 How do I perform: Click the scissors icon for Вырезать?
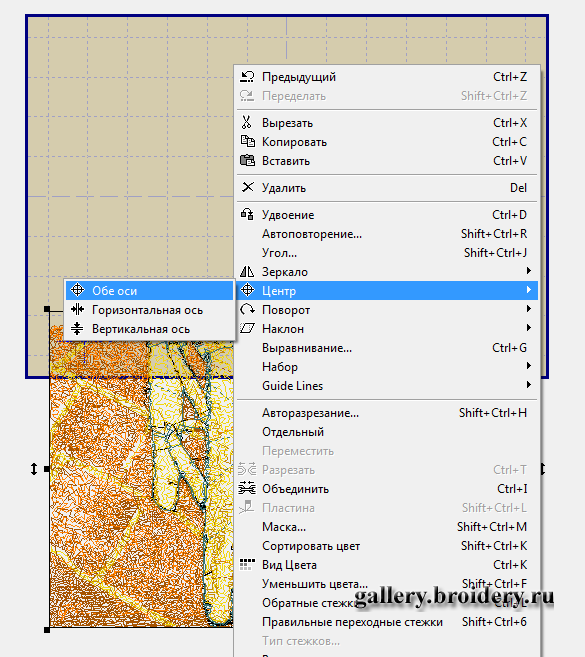pyautogui.click(x=247, y=122)
